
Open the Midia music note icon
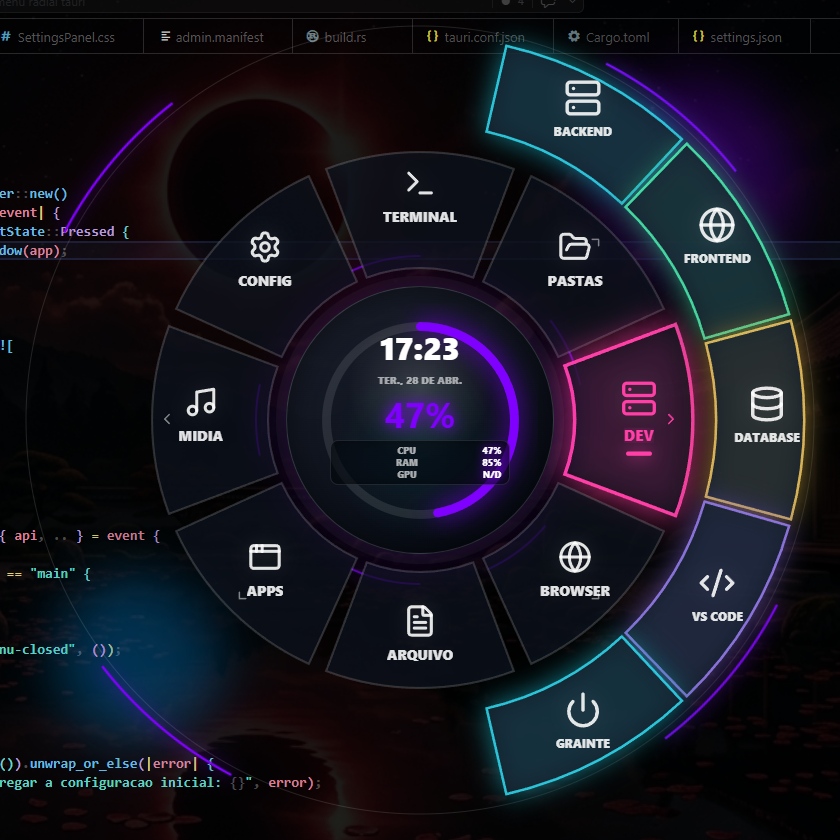pos(200,398)
